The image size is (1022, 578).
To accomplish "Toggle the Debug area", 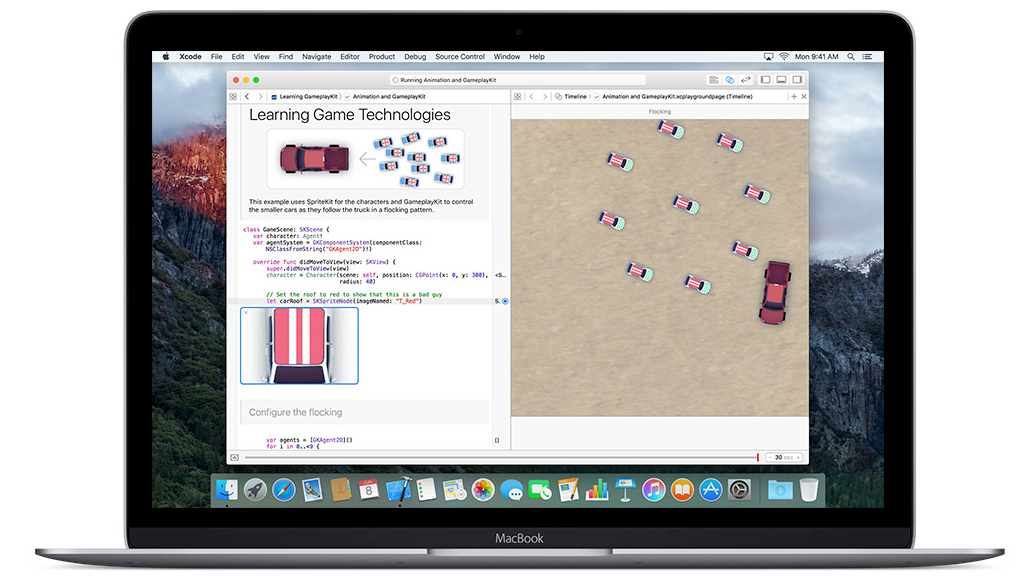I will 780,80.
